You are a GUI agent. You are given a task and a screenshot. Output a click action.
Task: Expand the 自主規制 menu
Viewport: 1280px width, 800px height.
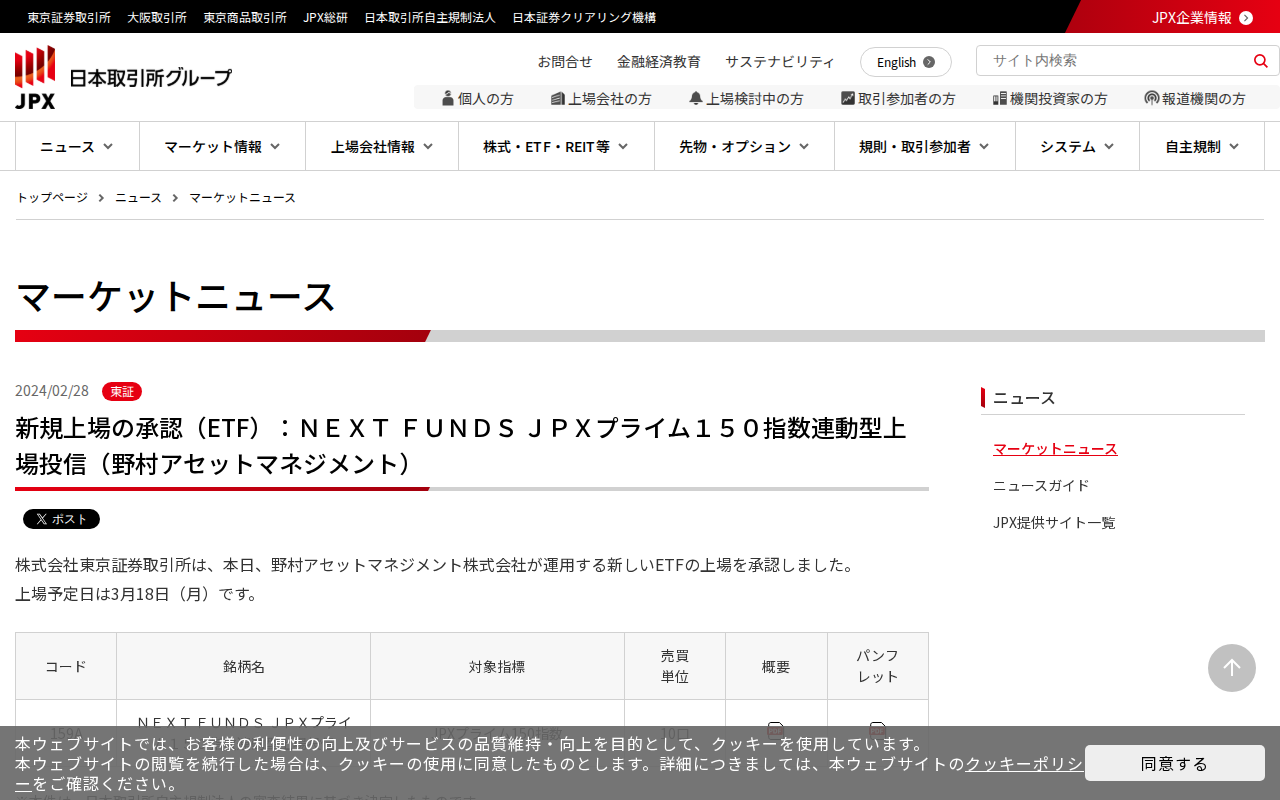1202,146
